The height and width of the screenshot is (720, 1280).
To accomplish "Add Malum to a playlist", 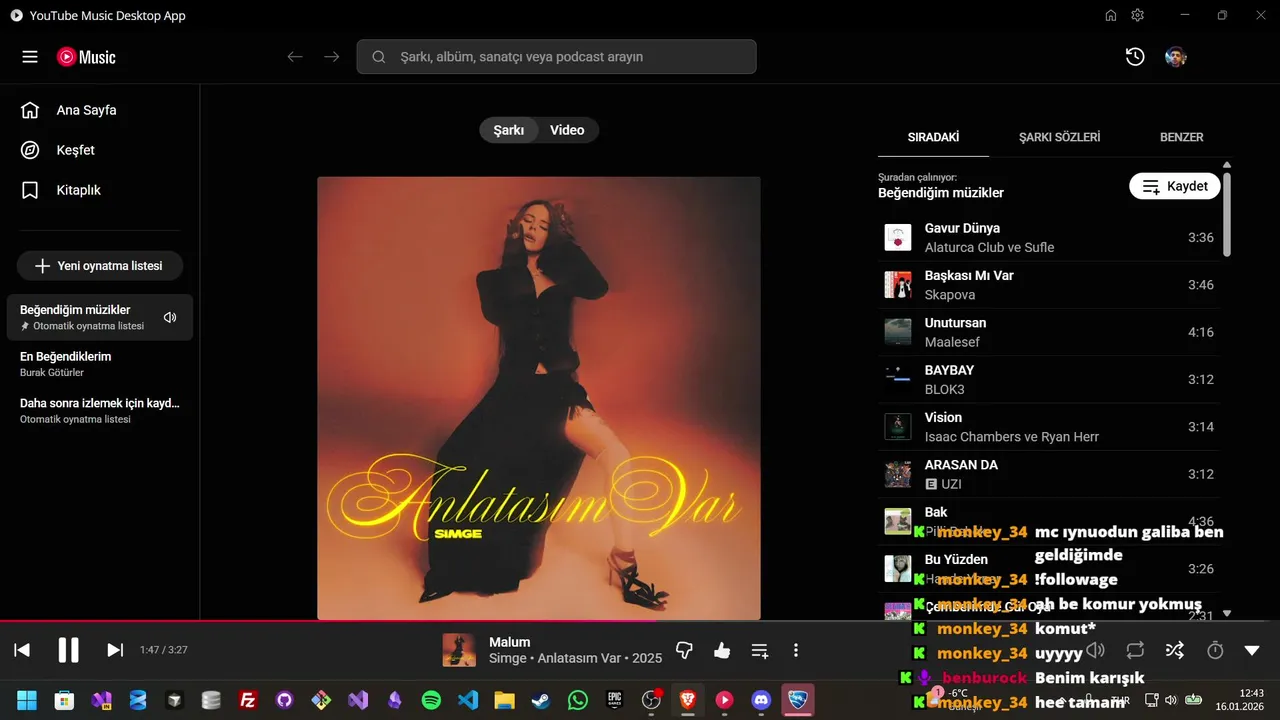I will click(x=760, y=650).
